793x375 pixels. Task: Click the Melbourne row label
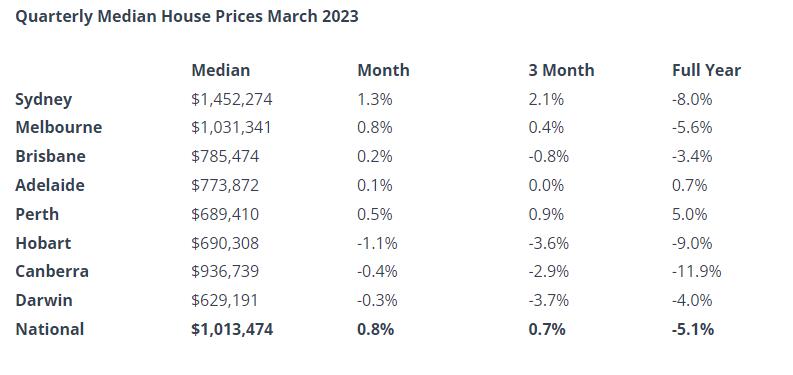pos(59,127)
